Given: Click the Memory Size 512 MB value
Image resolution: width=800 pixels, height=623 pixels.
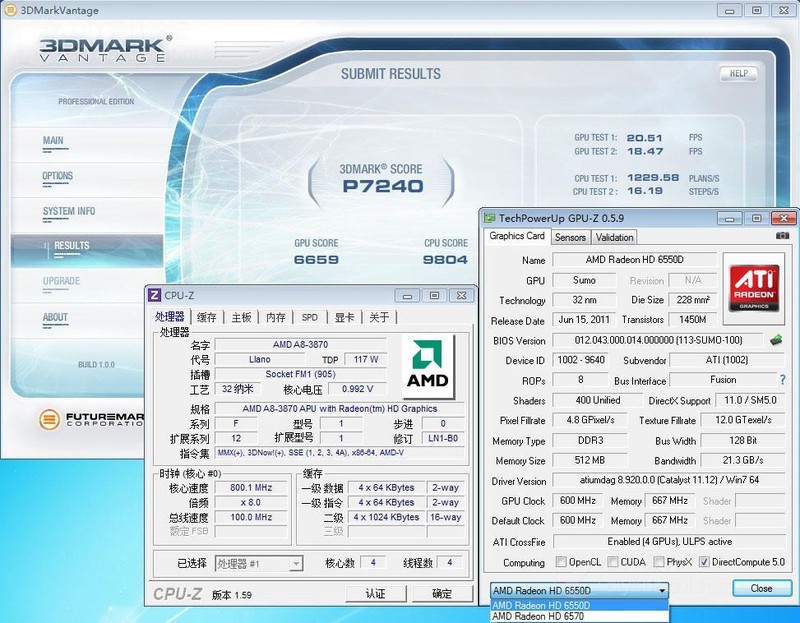Looking at the screenshot, I should (x=590, y=460).
